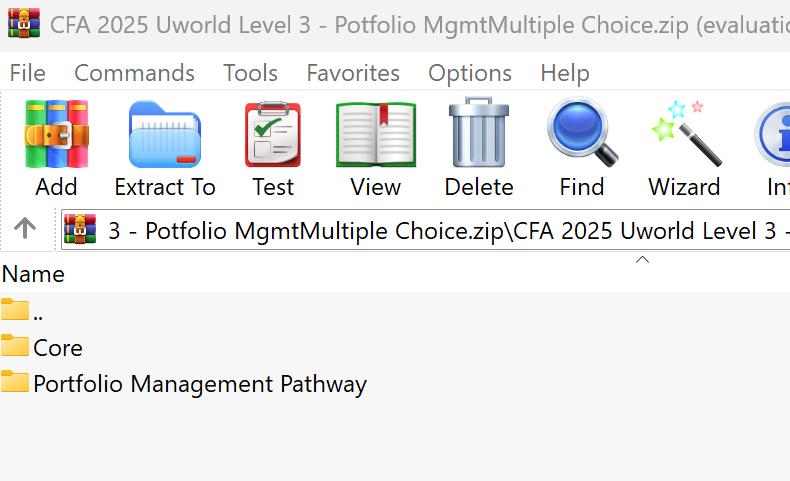The image size is (790, 481).
Task: Select the Portfolio Management Pathway folder
Action: coord(199,384)
